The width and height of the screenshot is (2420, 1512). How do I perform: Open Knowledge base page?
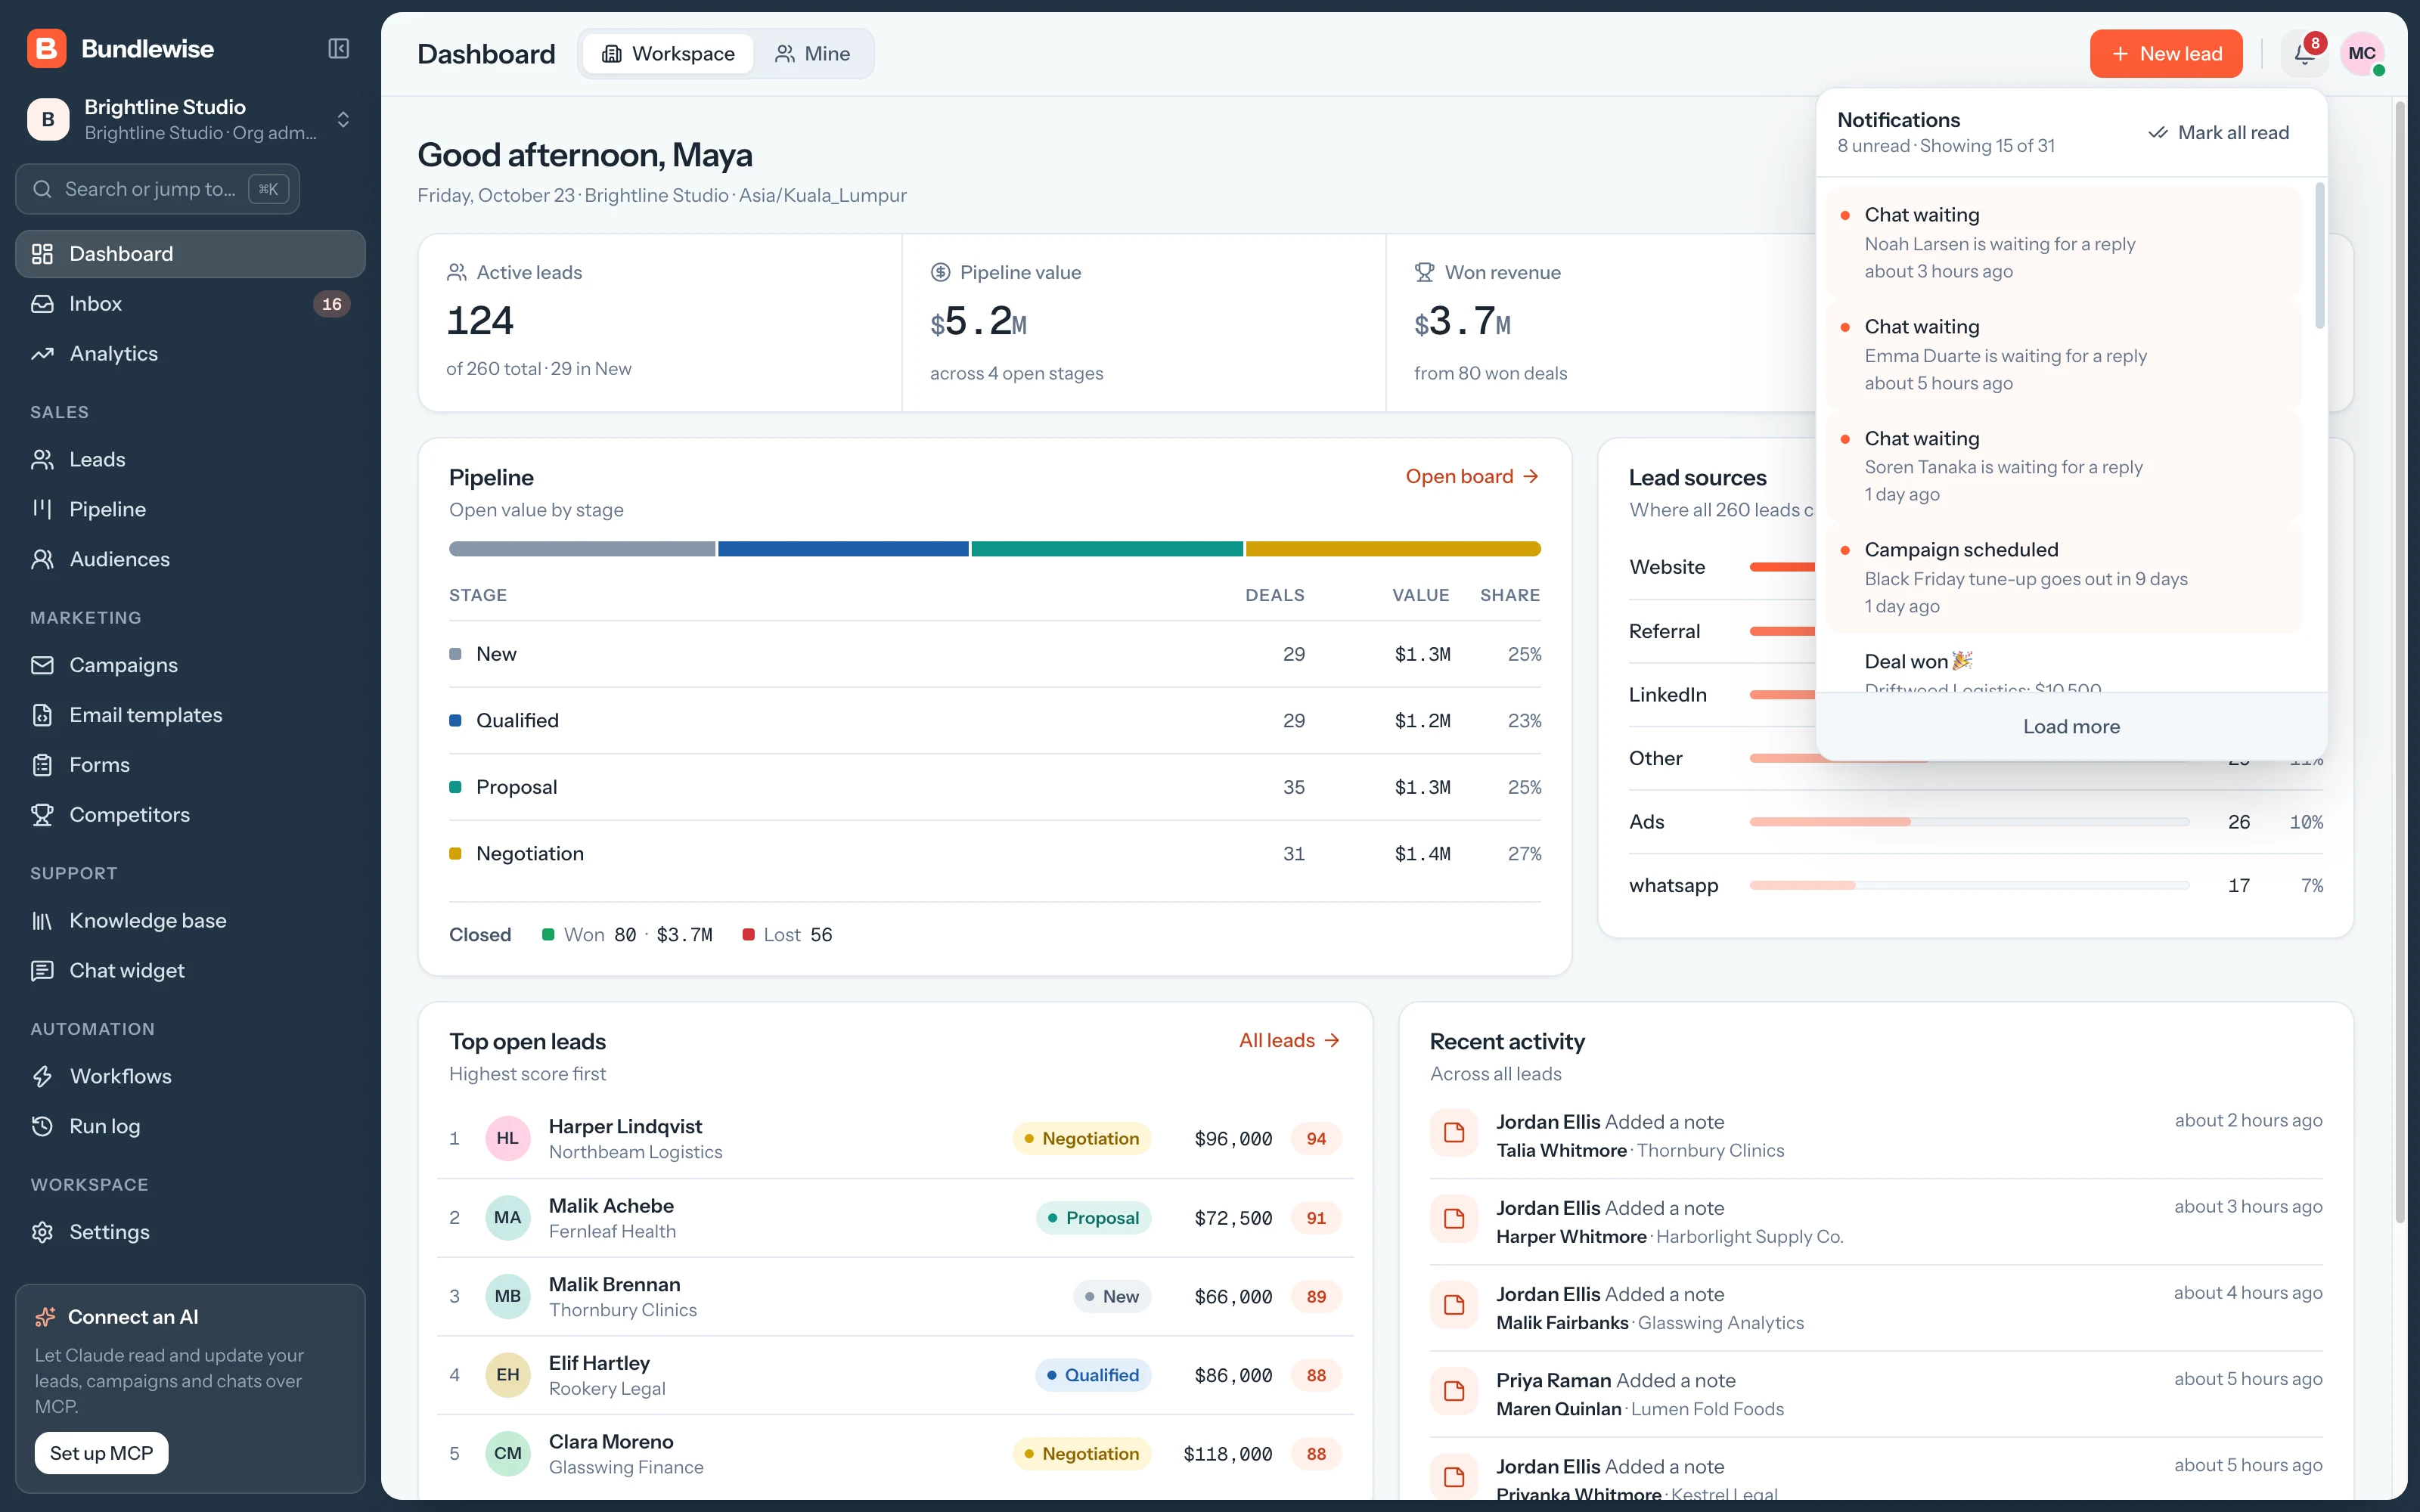pos(190,921)
